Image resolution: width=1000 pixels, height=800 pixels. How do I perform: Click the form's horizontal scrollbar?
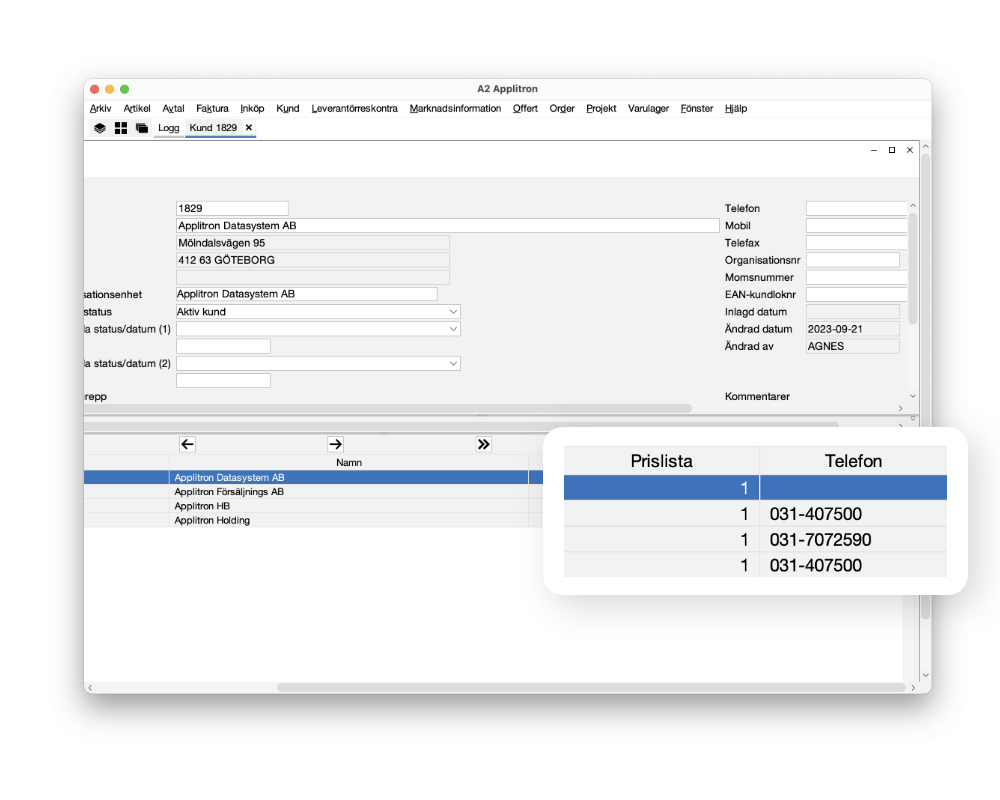tap(388, 408)
